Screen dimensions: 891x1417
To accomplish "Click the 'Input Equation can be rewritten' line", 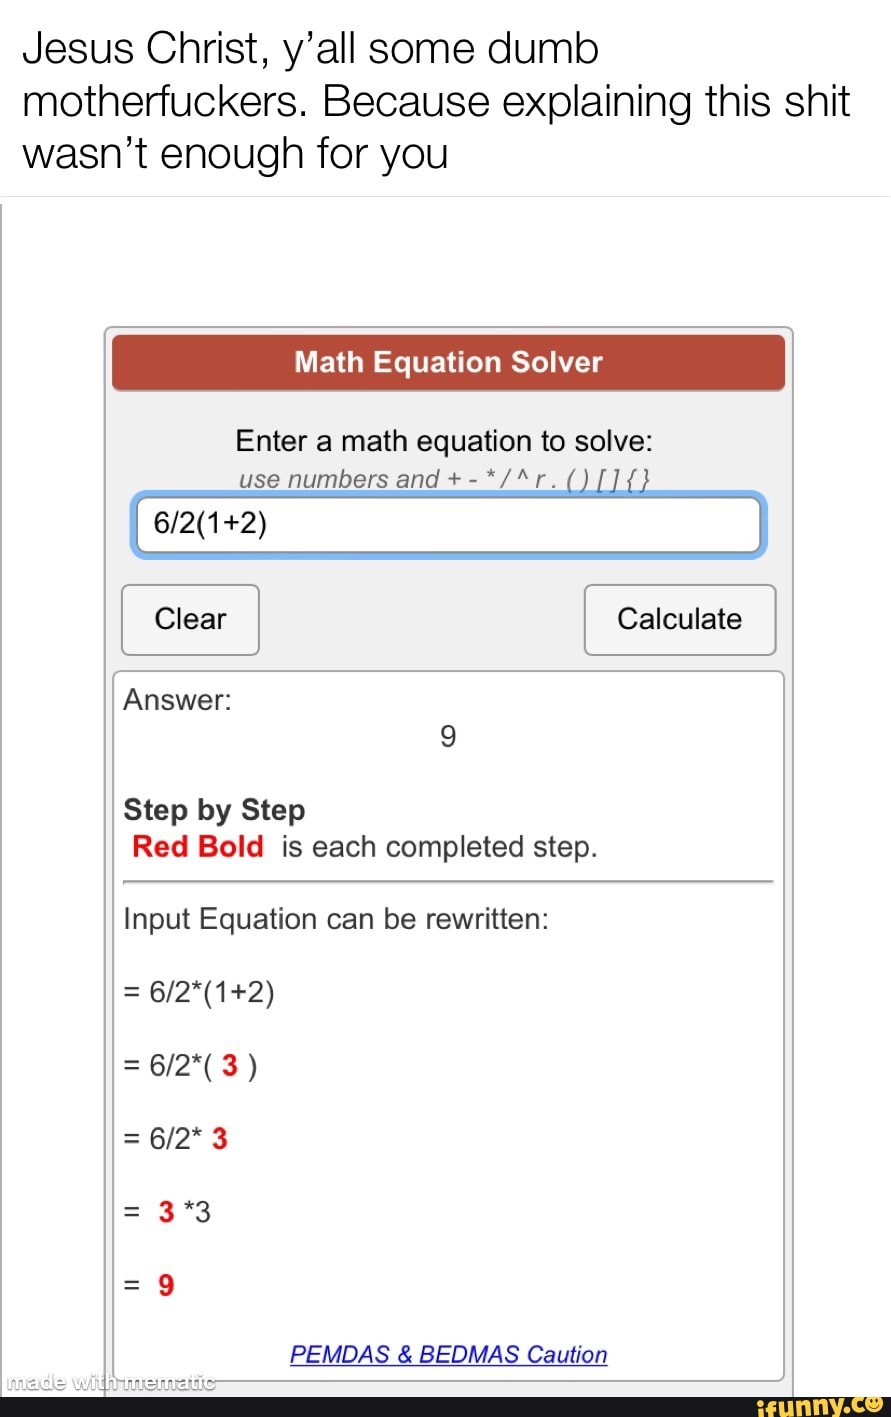I will coord(336,919).
